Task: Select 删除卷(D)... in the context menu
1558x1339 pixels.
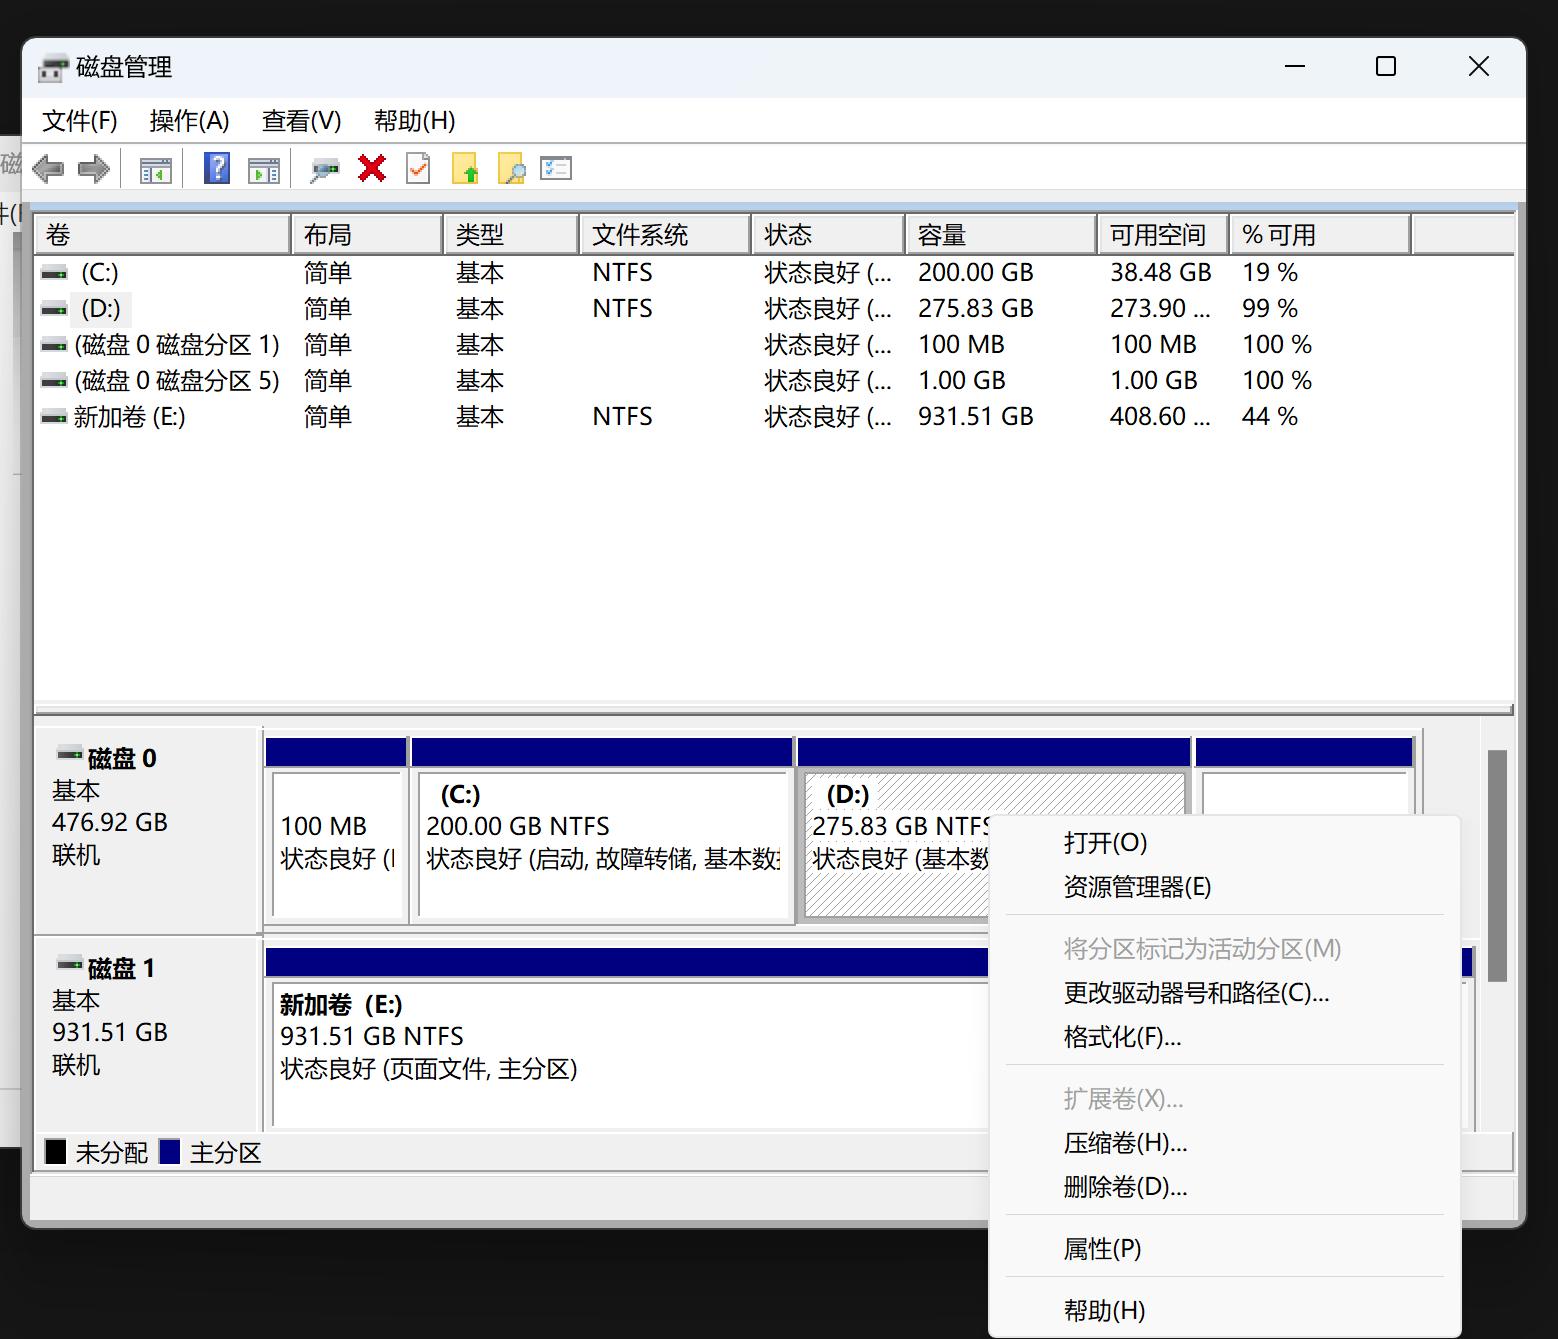Action: pos(1225,1187)
